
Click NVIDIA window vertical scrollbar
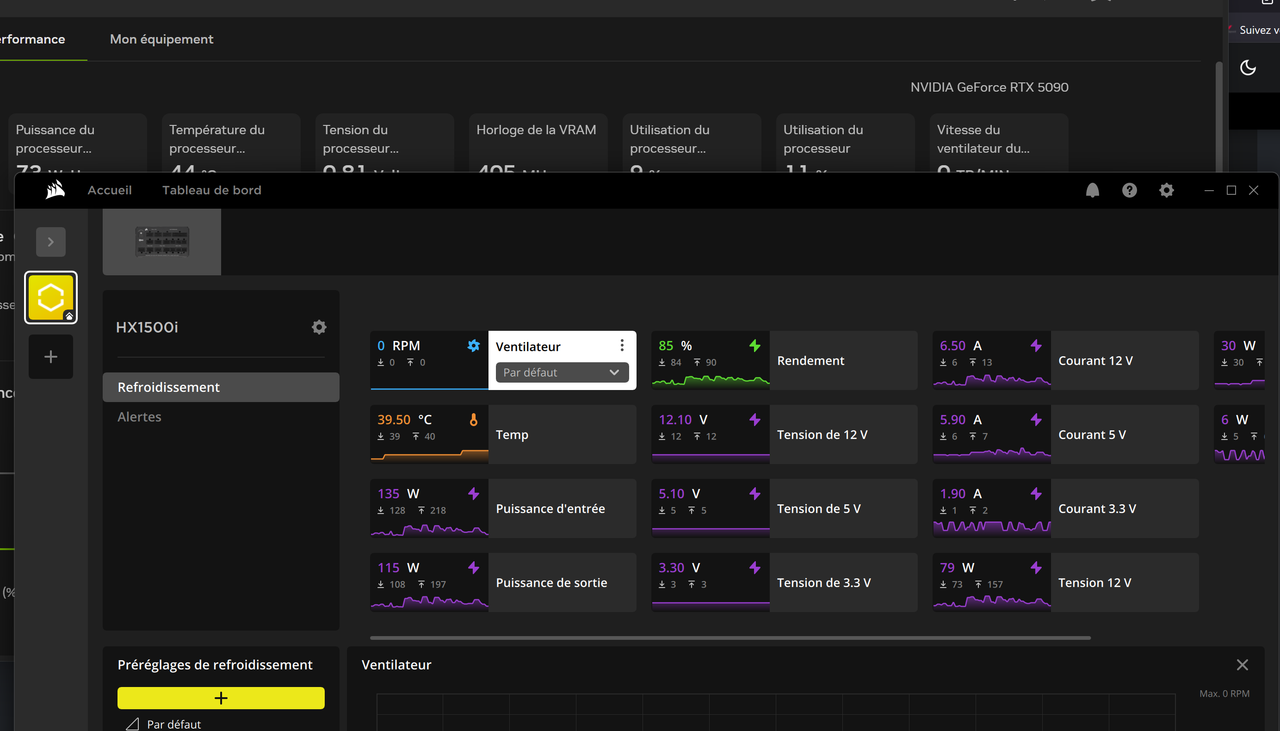(1218, 115)
